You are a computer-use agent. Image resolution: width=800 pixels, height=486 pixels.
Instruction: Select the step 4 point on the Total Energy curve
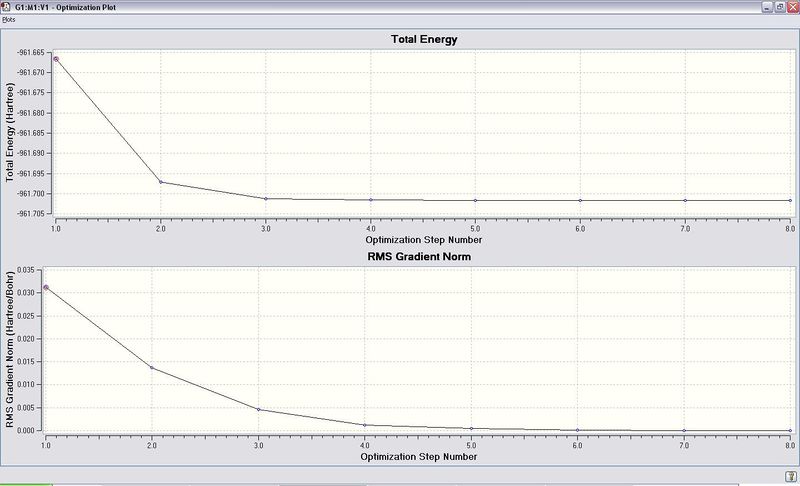371,200
